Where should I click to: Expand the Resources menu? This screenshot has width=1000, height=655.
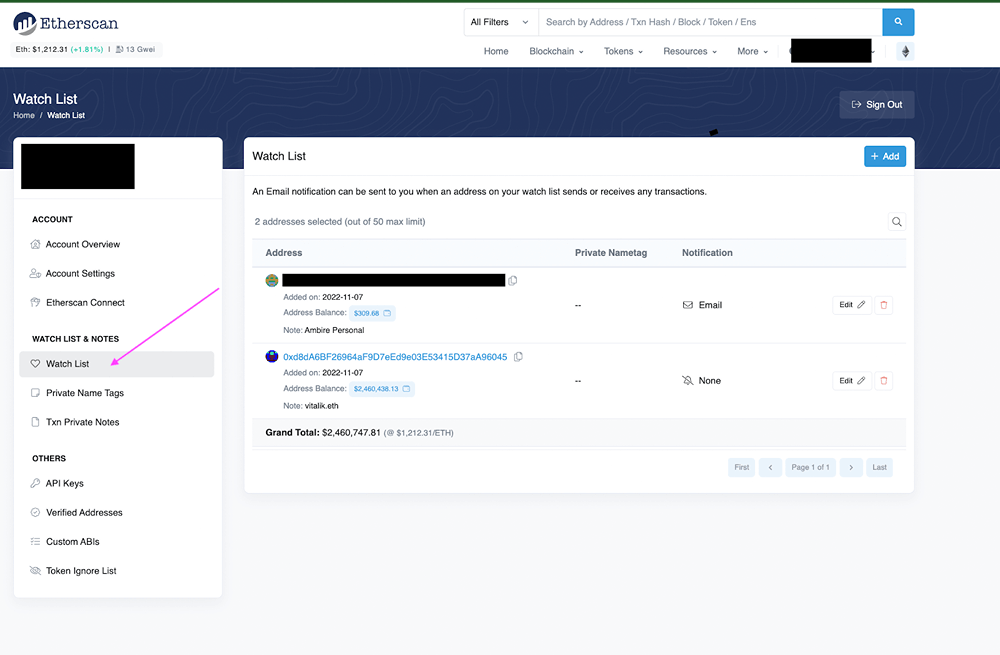(690, 52)
